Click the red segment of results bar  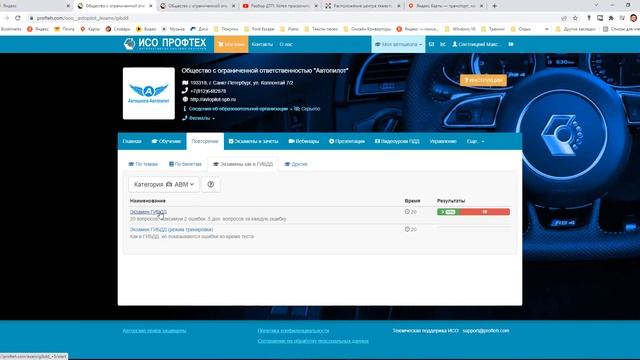pyautogui.click(x=484, y=212)
